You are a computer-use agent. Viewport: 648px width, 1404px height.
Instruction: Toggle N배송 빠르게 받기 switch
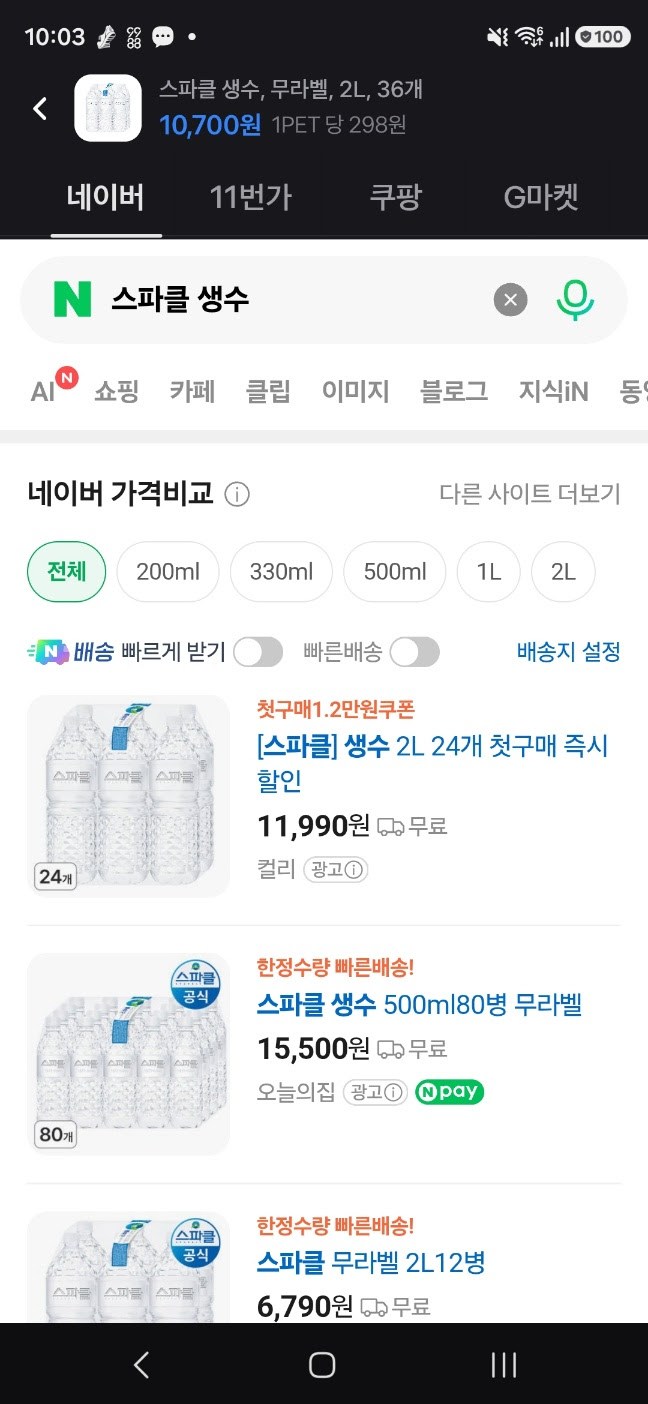point(258,653)
